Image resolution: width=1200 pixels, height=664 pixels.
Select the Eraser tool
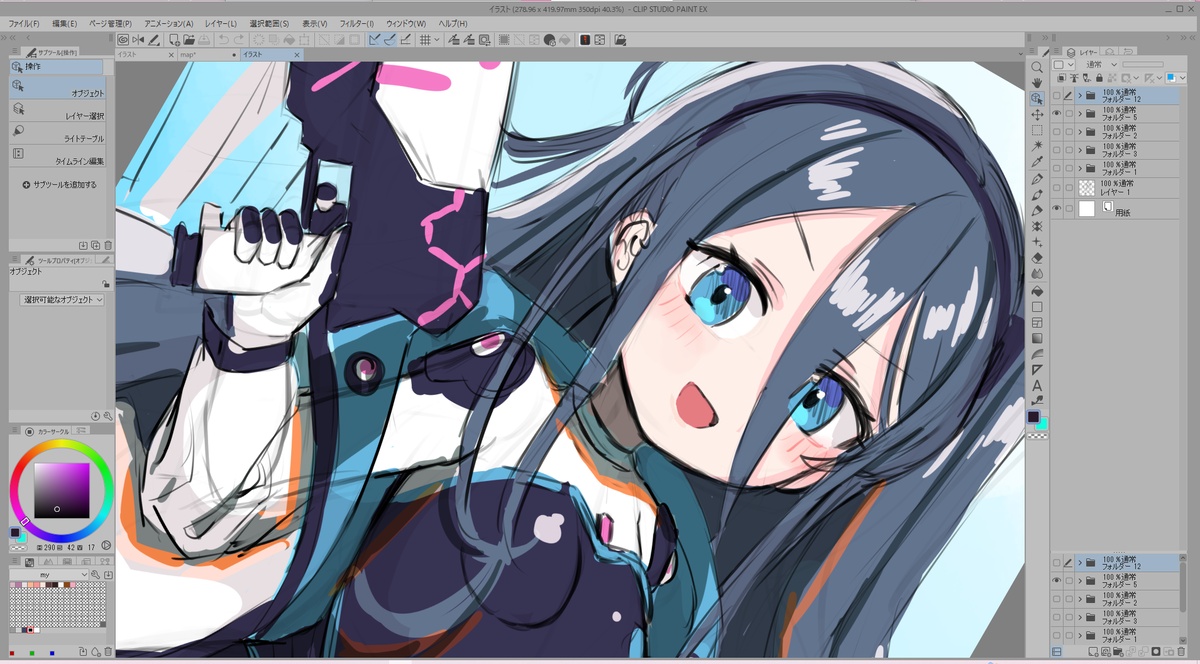1037,258
